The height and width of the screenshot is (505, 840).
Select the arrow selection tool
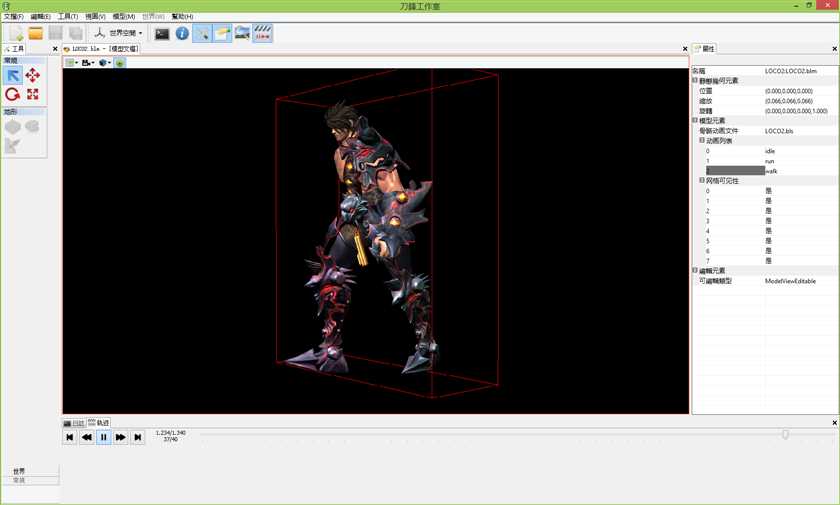(13, 76)
